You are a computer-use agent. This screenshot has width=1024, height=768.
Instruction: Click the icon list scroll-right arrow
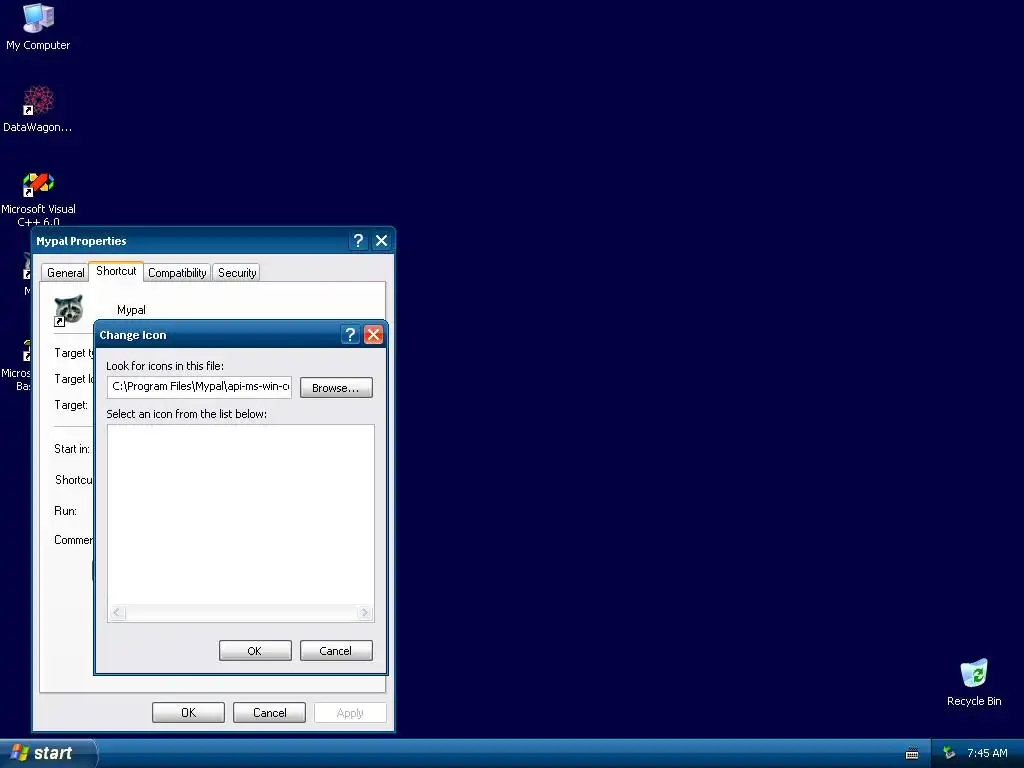coord(364,613)
